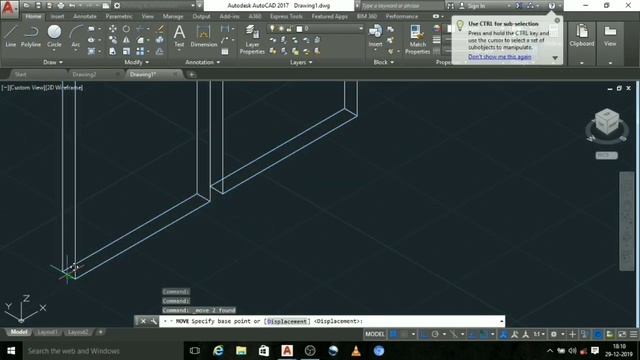The height and width of the screenshot is (360, 640).
Task: Toggle annotation visibility in status bar
Action: tap(515, 334)
